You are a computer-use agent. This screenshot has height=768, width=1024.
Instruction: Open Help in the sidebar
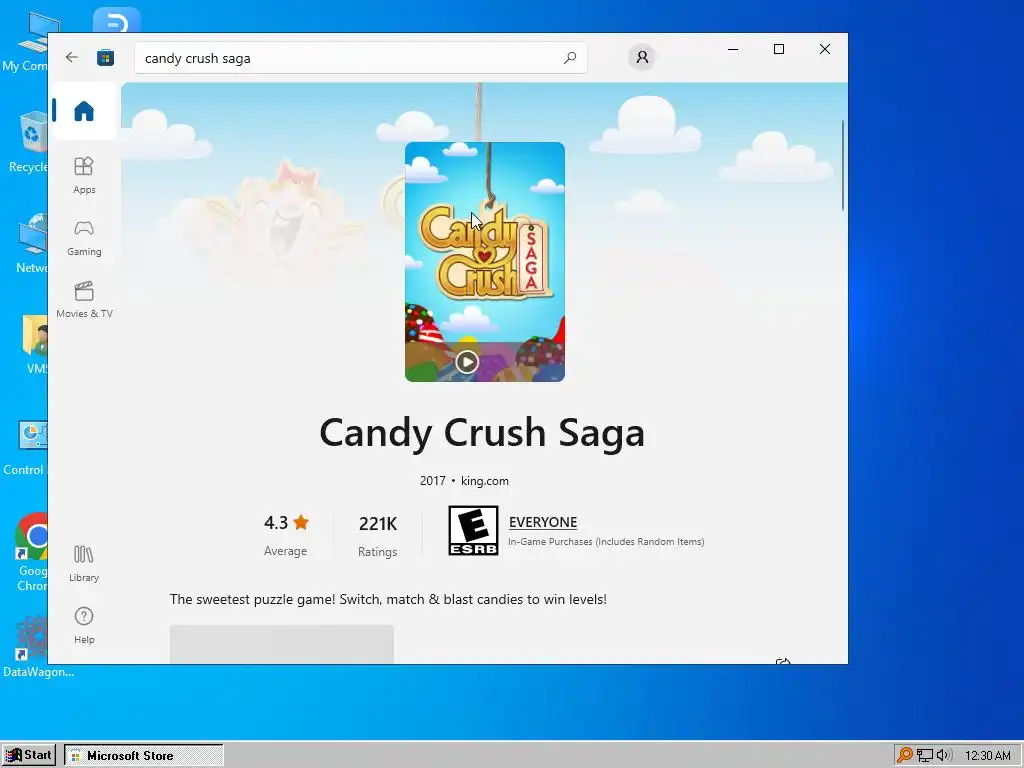(x=84, y=626)
